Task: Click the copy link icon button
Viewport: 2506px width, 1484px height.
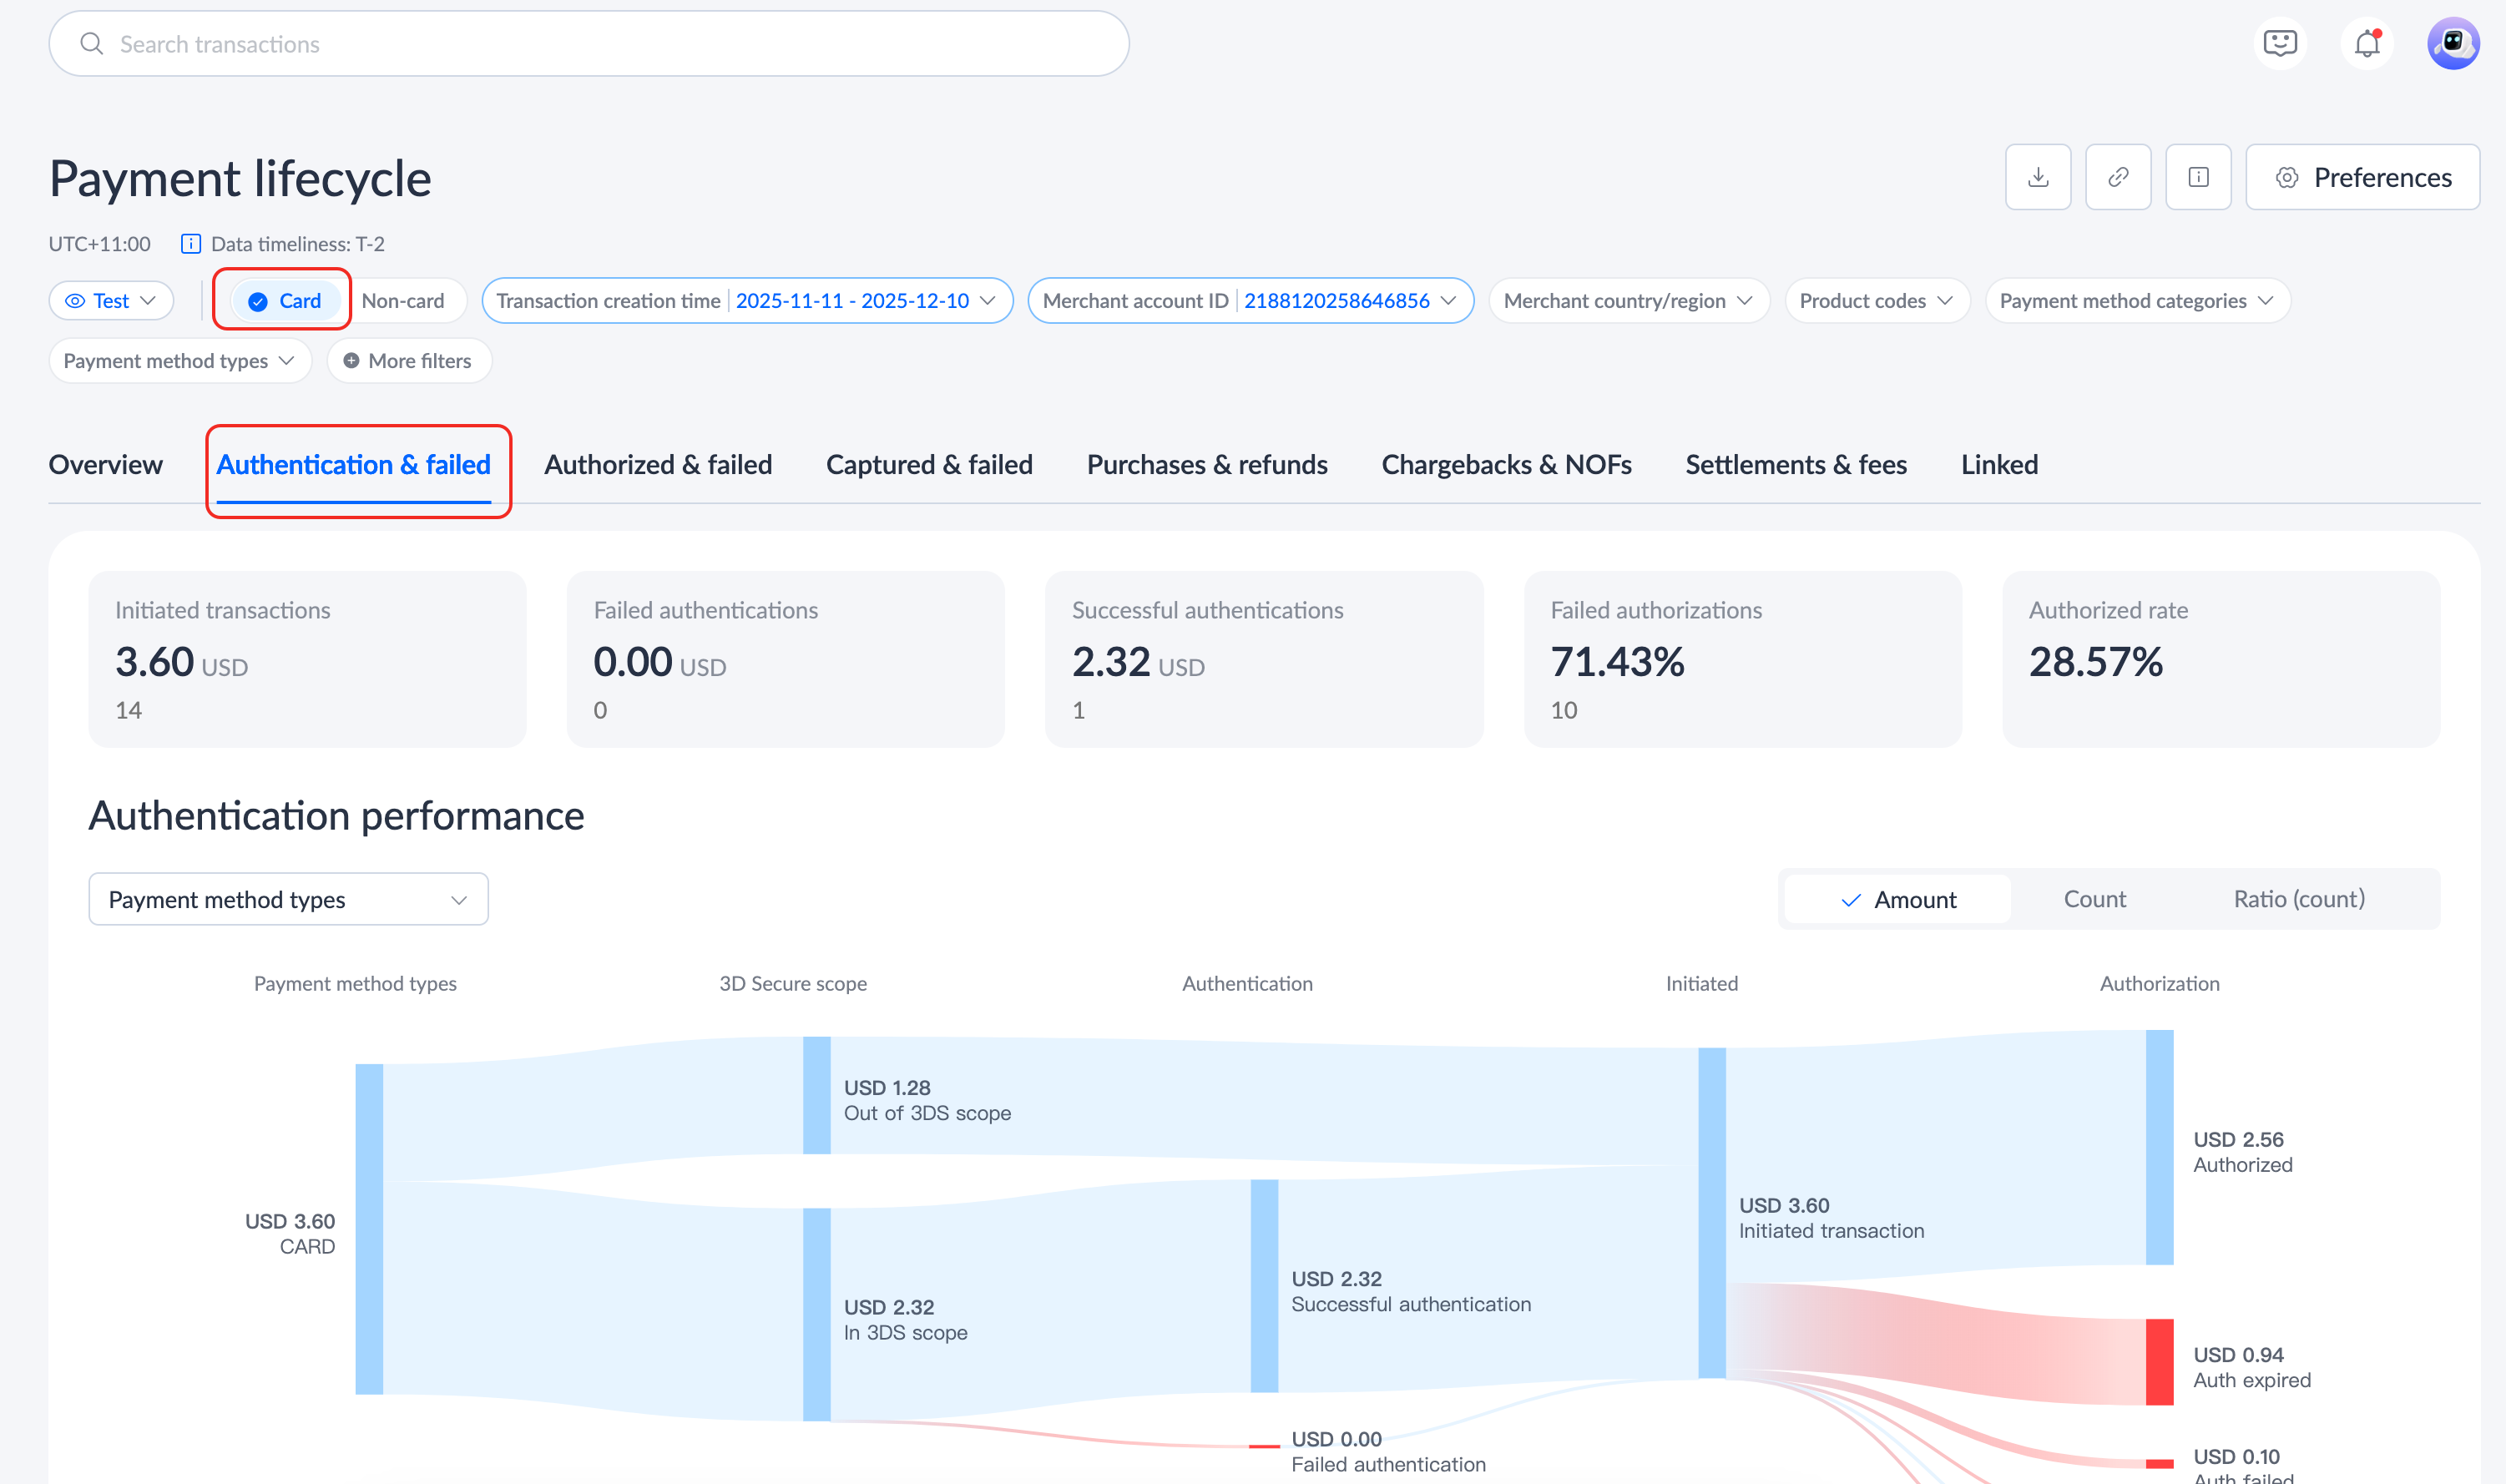Action: point(2117,177)
